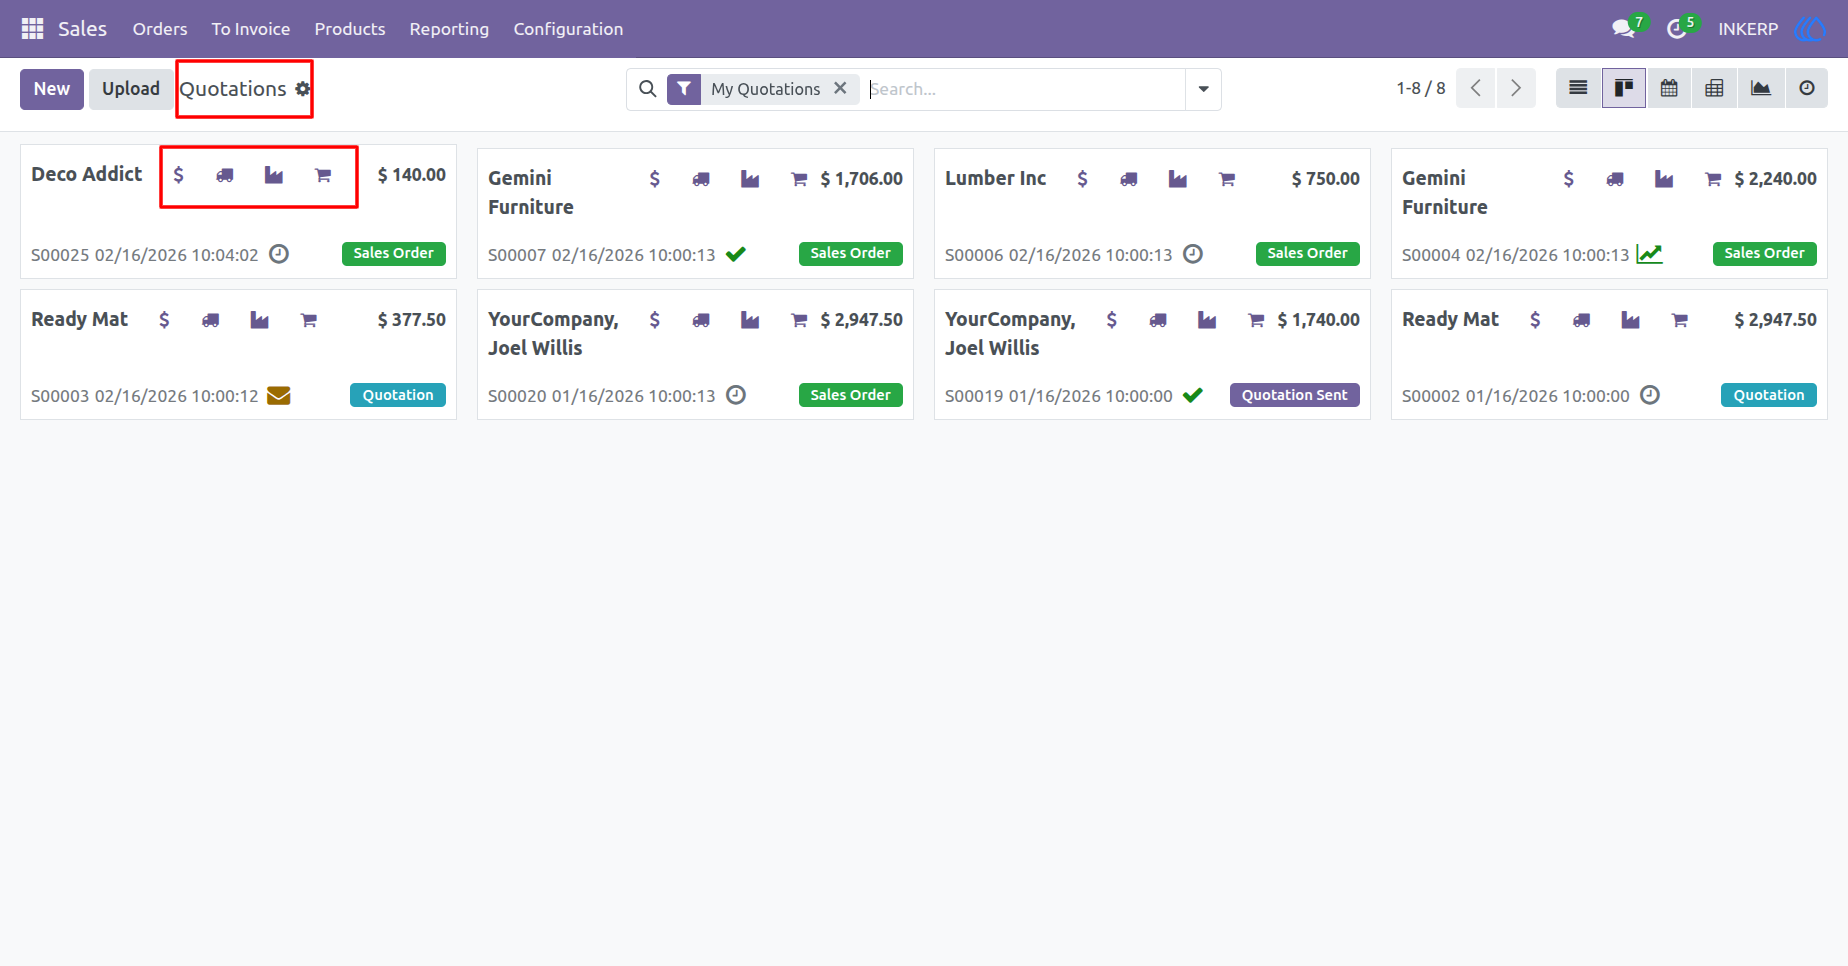Click activity clock icon on S00002 card
Image resolution: width=1848 pixels, height=966 pixels.
pyautogui.click(x=1650, y=395)
